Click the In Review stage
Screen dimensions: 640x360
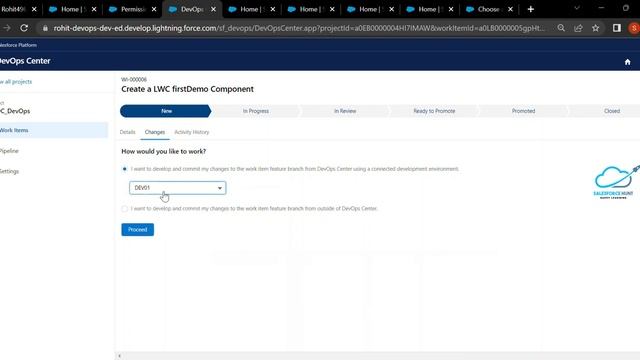(345, 111)
